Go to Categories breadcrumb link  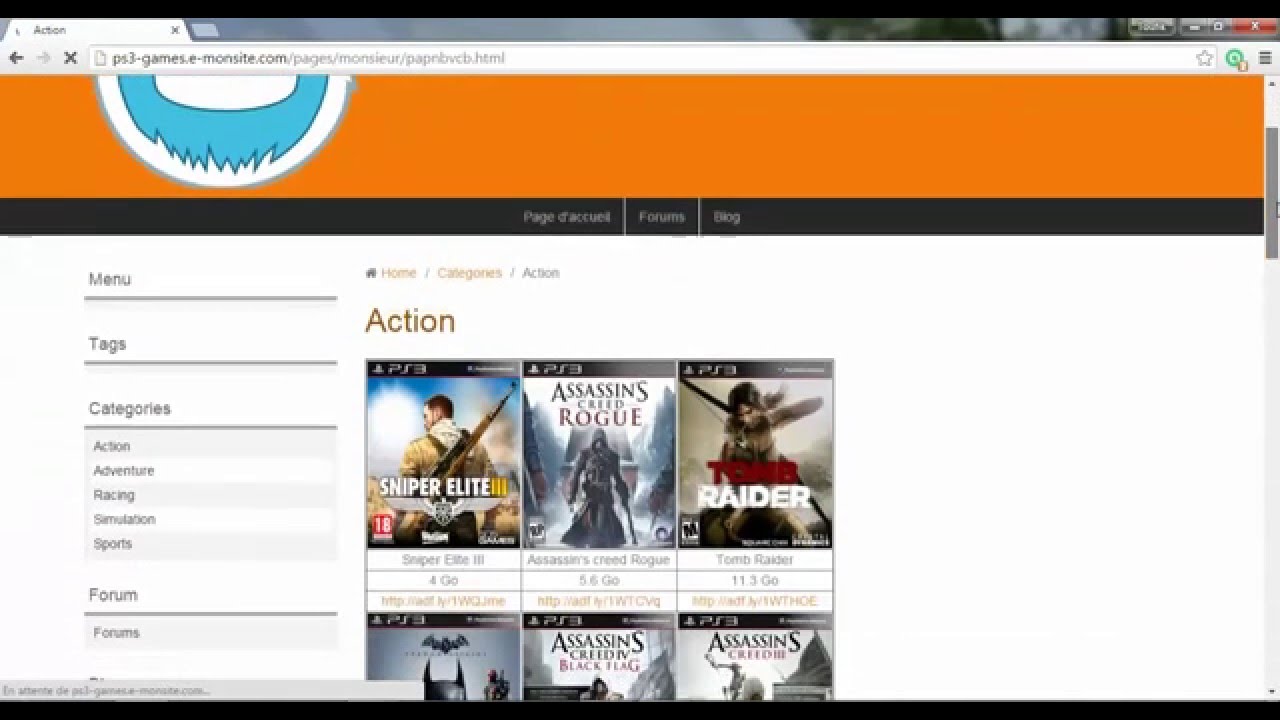[469, 273]
